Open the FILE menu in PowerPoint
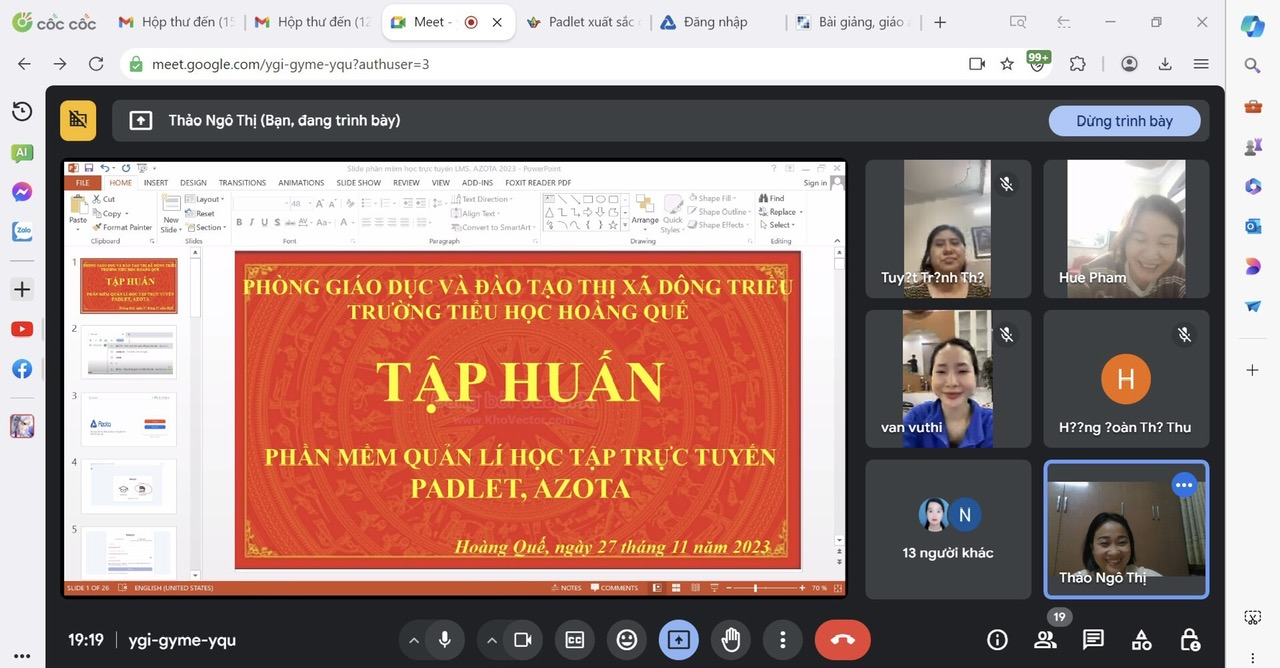Screen dimensions: 1280x668 click(83, 183)
